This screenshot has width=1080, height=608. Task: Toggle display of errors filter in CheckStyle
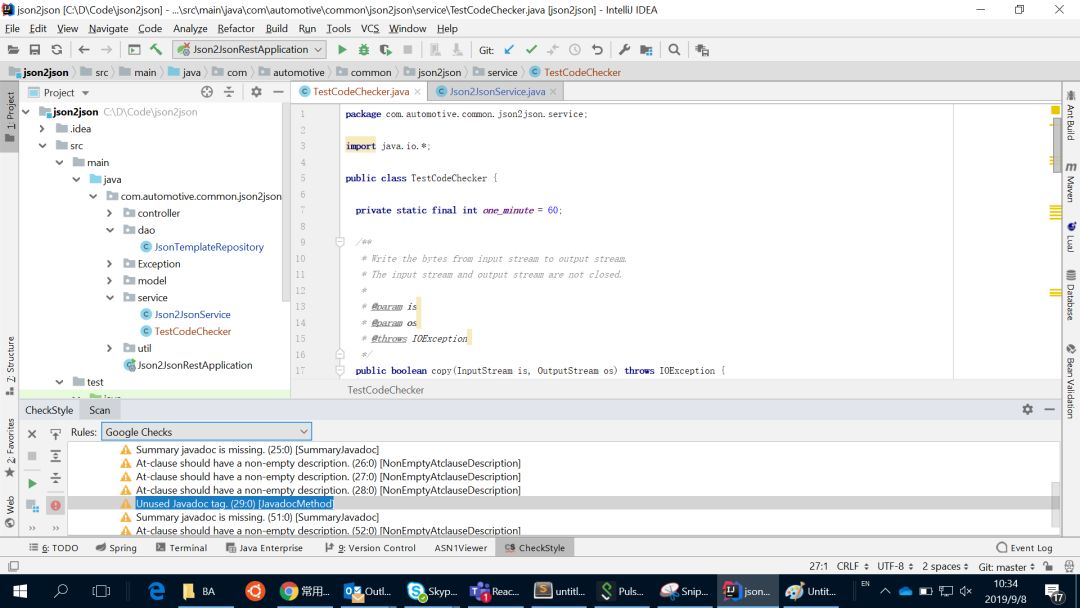(55, 505)
